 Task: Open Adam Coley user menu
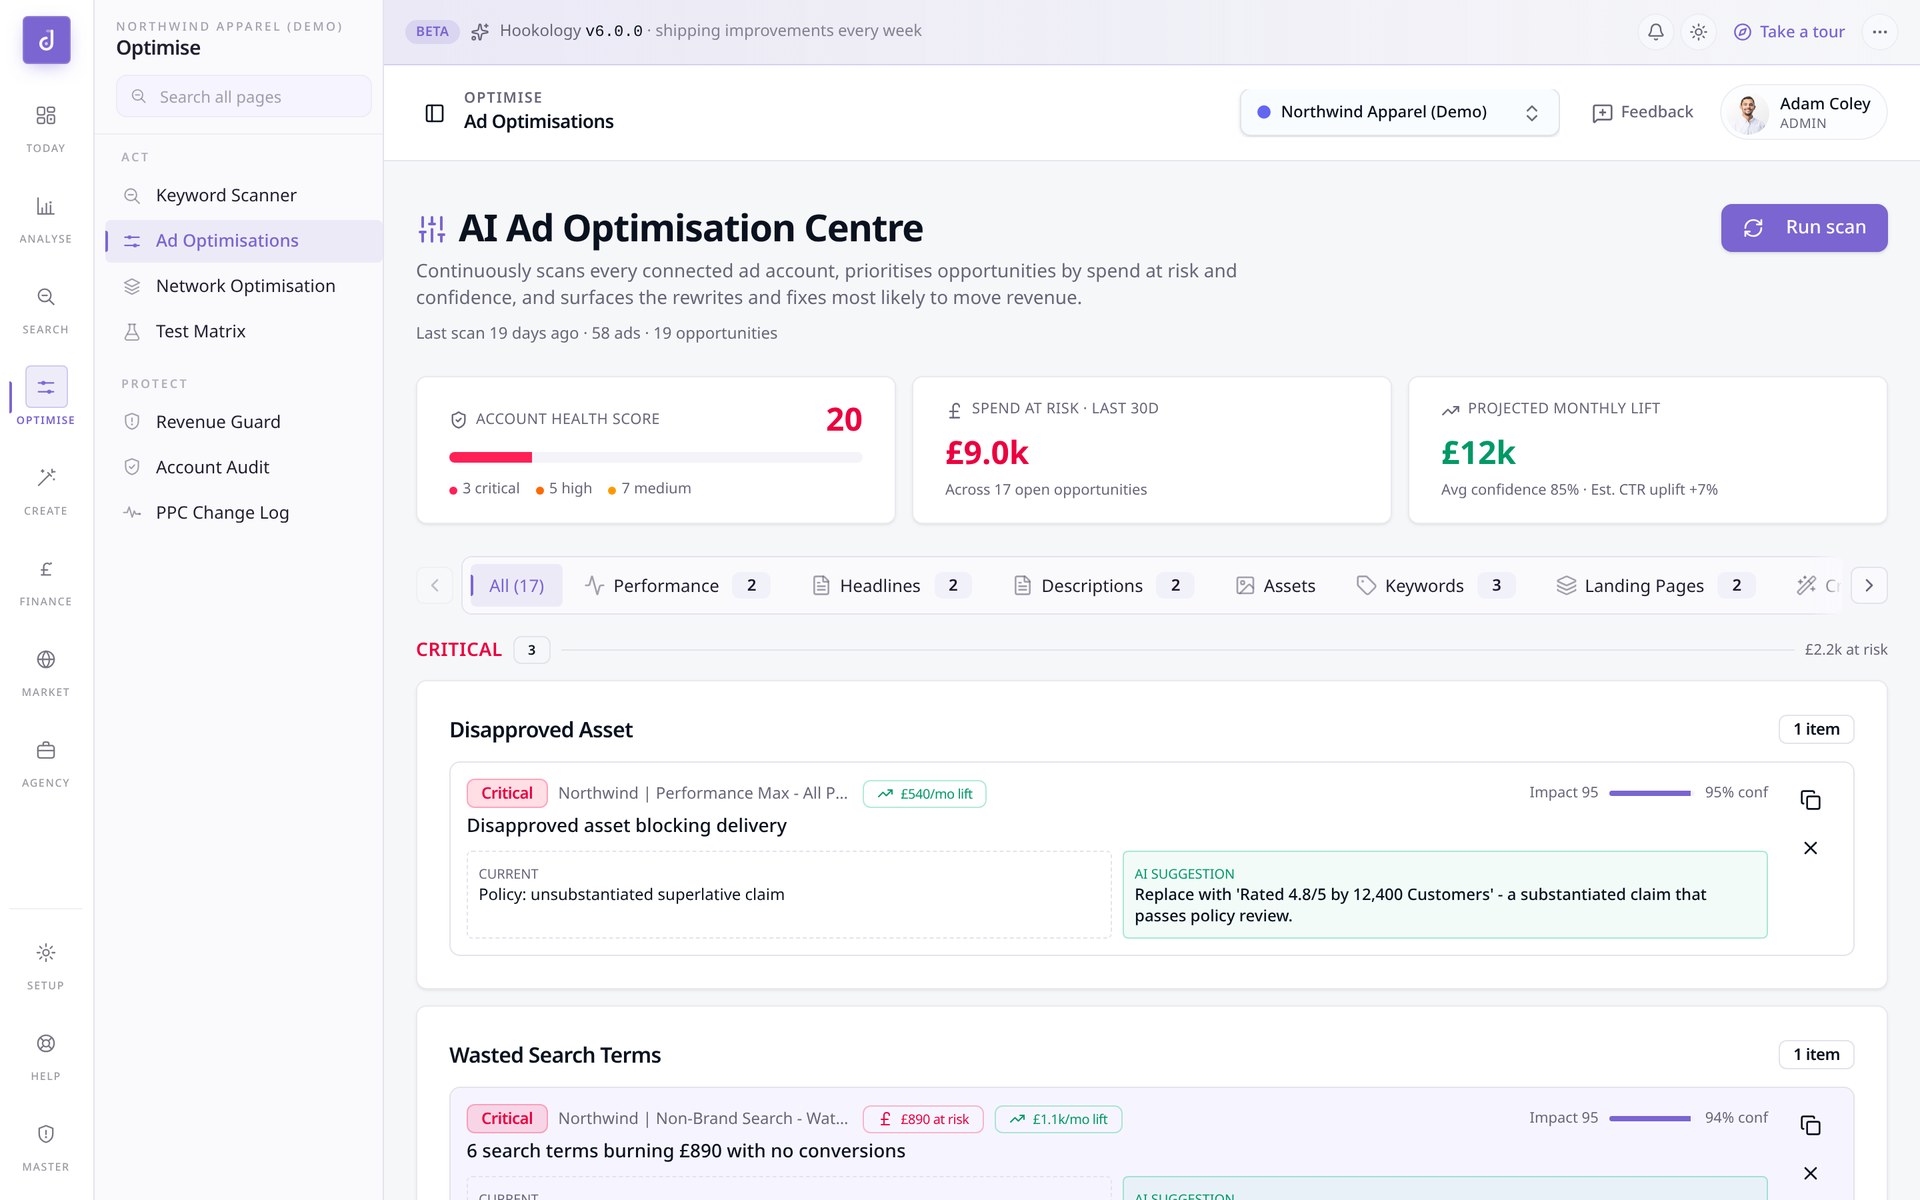point(1803,112)
